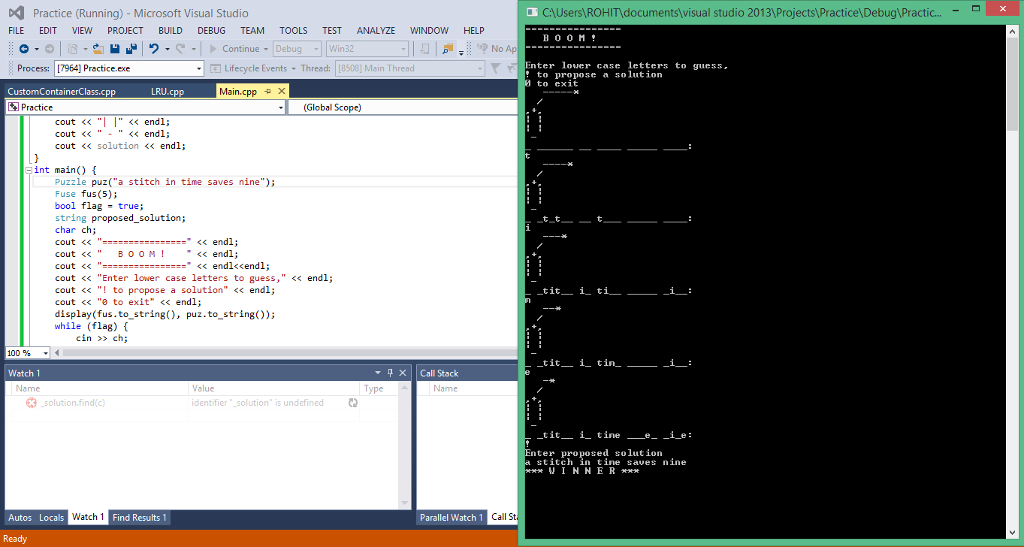This screenshot has height=547, width=1024.
Task: Click the Watch 1 scroll down arrow
Action: tap(404, 503)
